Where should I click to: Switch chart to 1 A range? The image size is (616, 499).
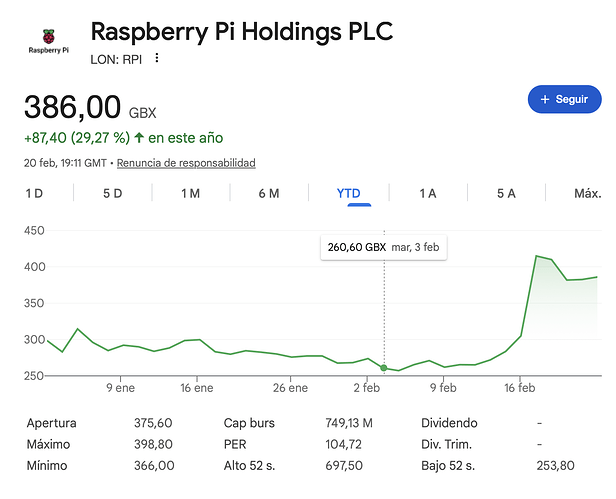(x=428, y=193)
